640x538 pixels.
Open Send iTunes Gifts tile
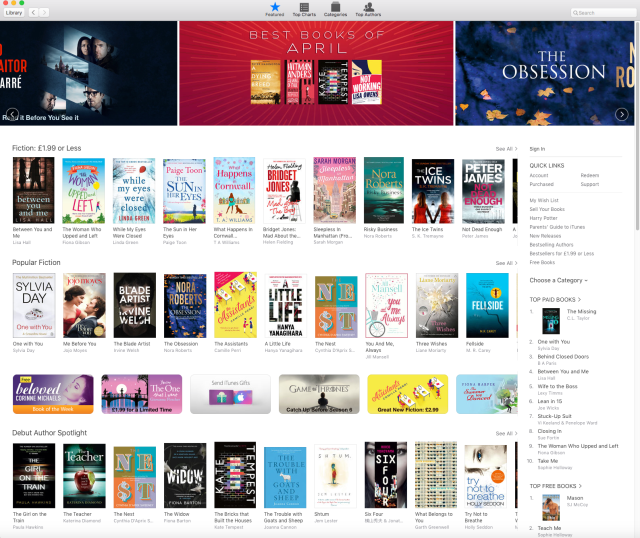click(230, 394)
